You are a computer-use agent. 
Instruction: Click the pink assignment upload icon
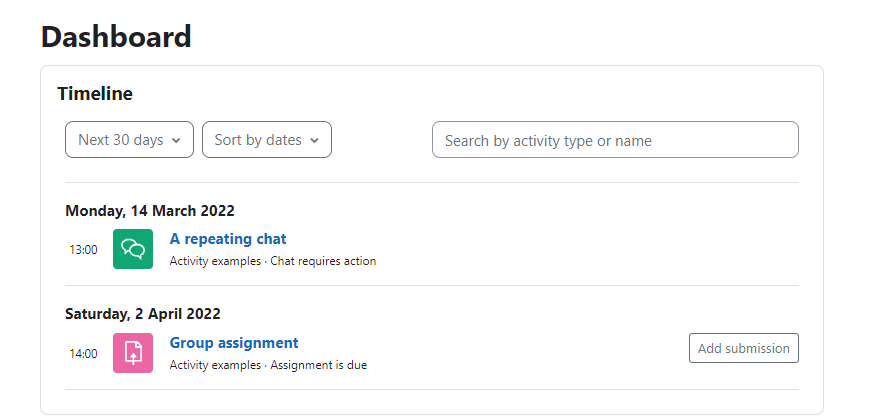click(x=133, y=353)
